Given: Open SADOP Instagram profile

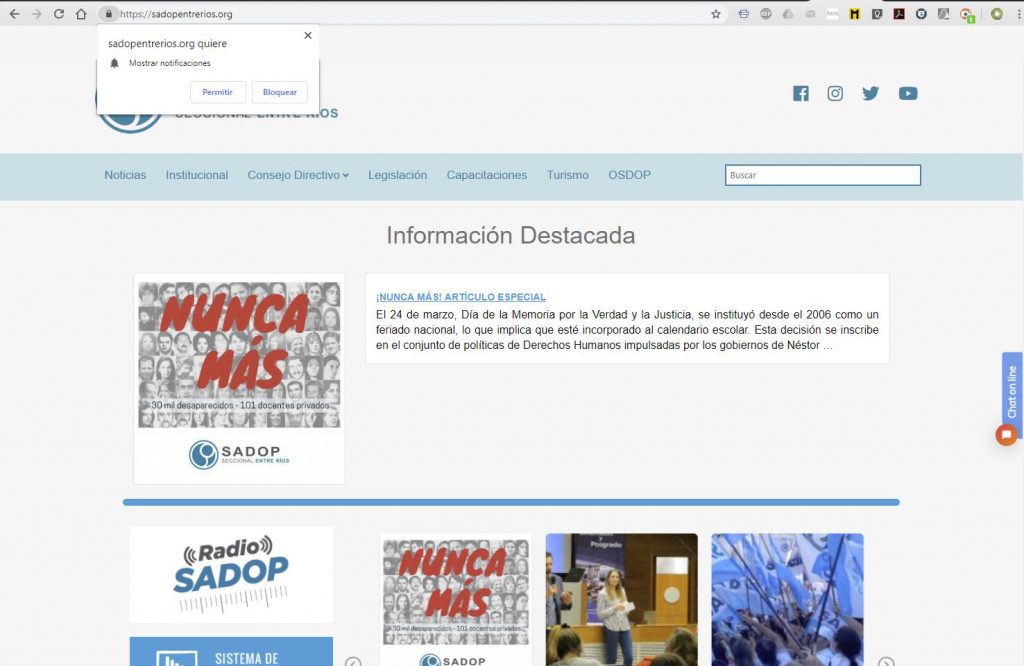Looking at the screenshot, I should coord(835,93).
